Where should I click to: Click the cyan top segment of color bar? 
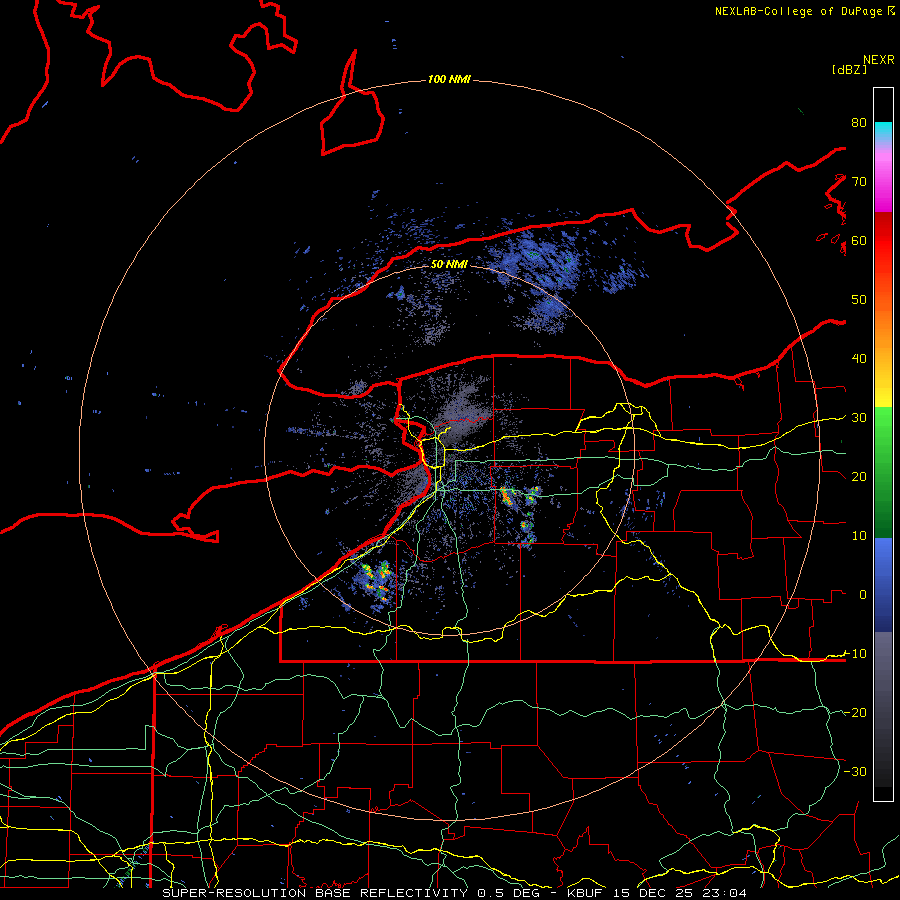pos(883,131)
